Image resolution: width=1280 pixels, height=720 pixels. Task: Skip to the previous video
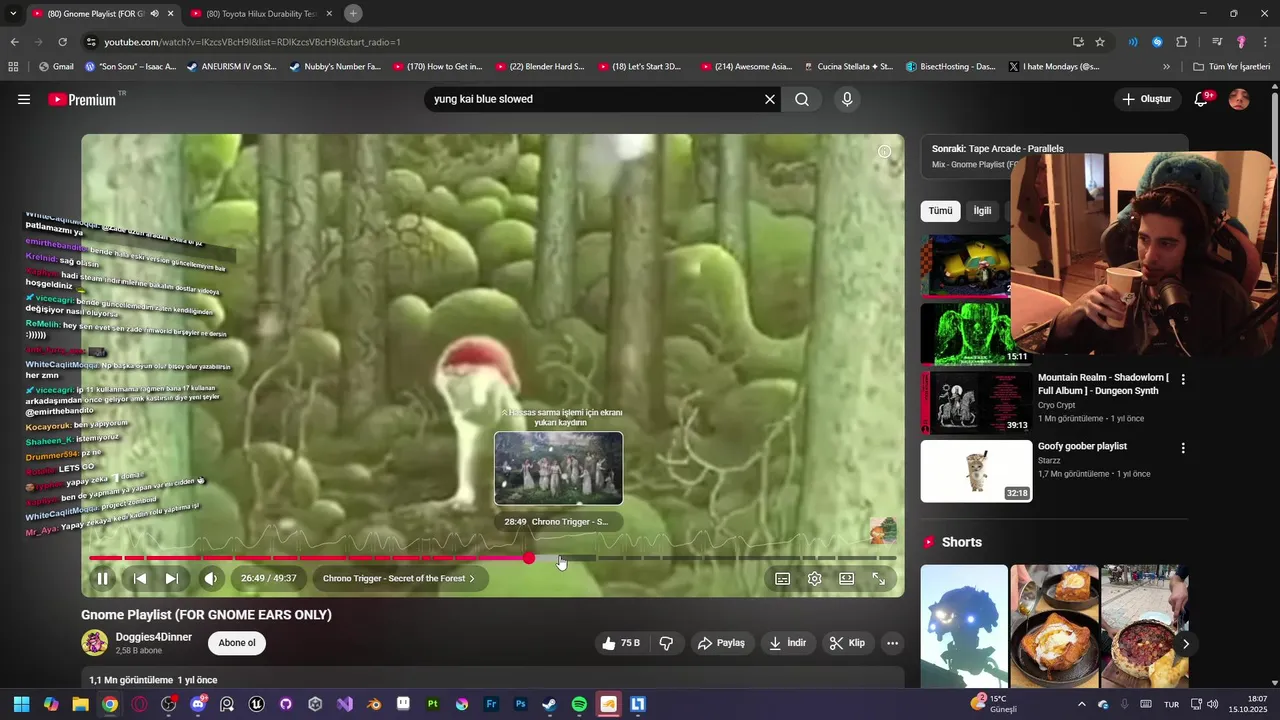(x=140, y=578)
